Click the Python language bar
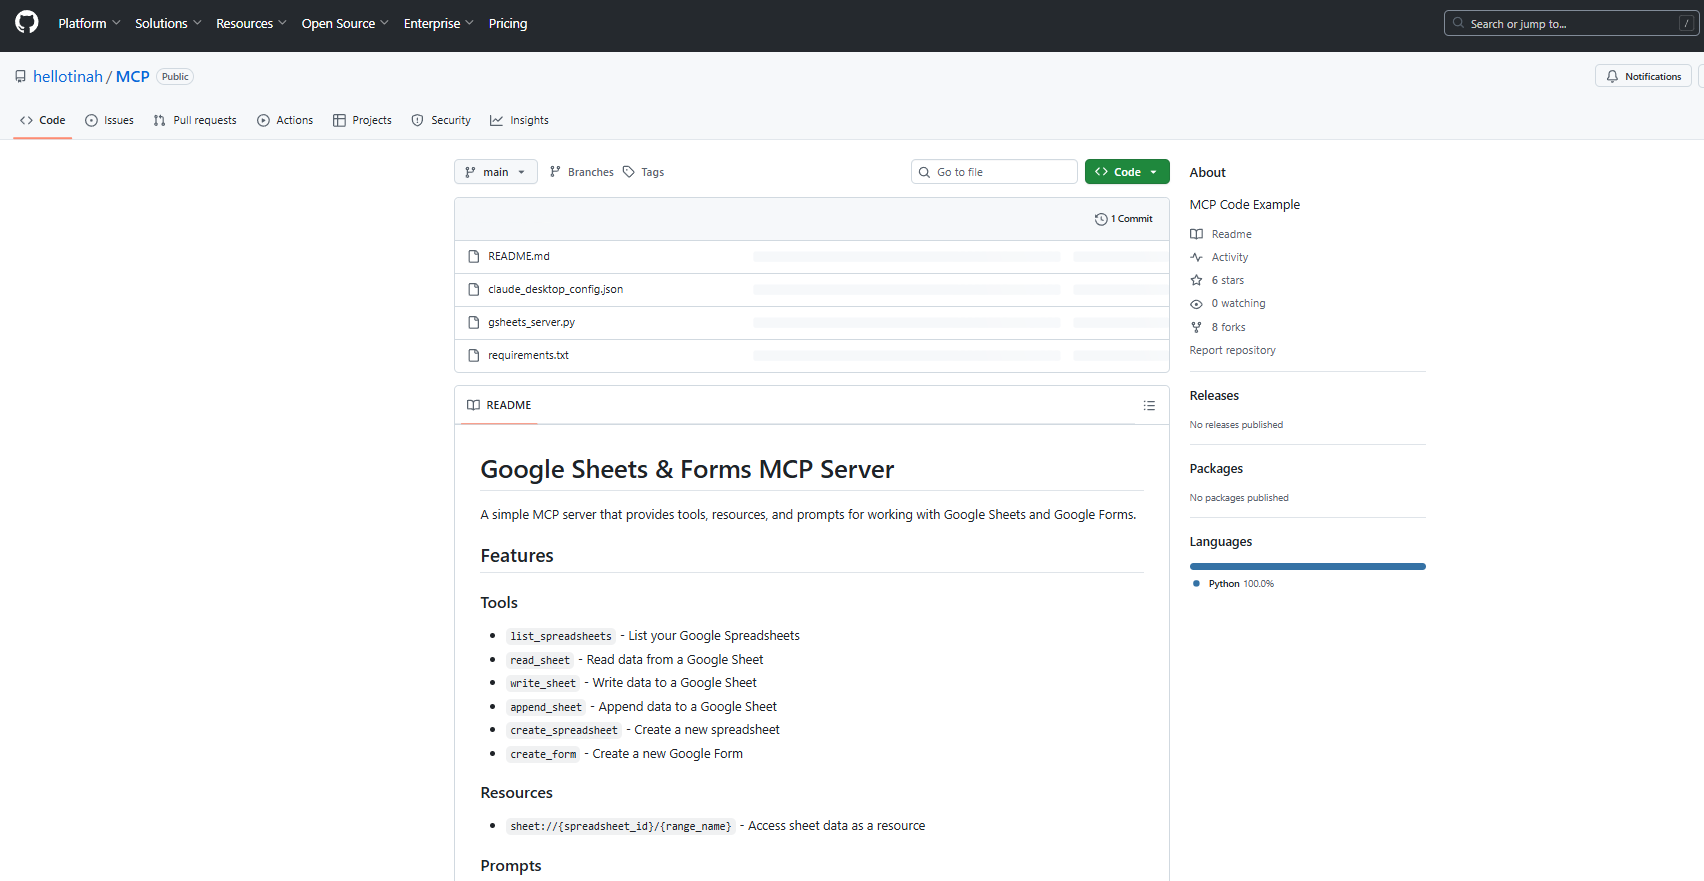The width and height of the screenshot is (1704, 881). (1307, 566)
